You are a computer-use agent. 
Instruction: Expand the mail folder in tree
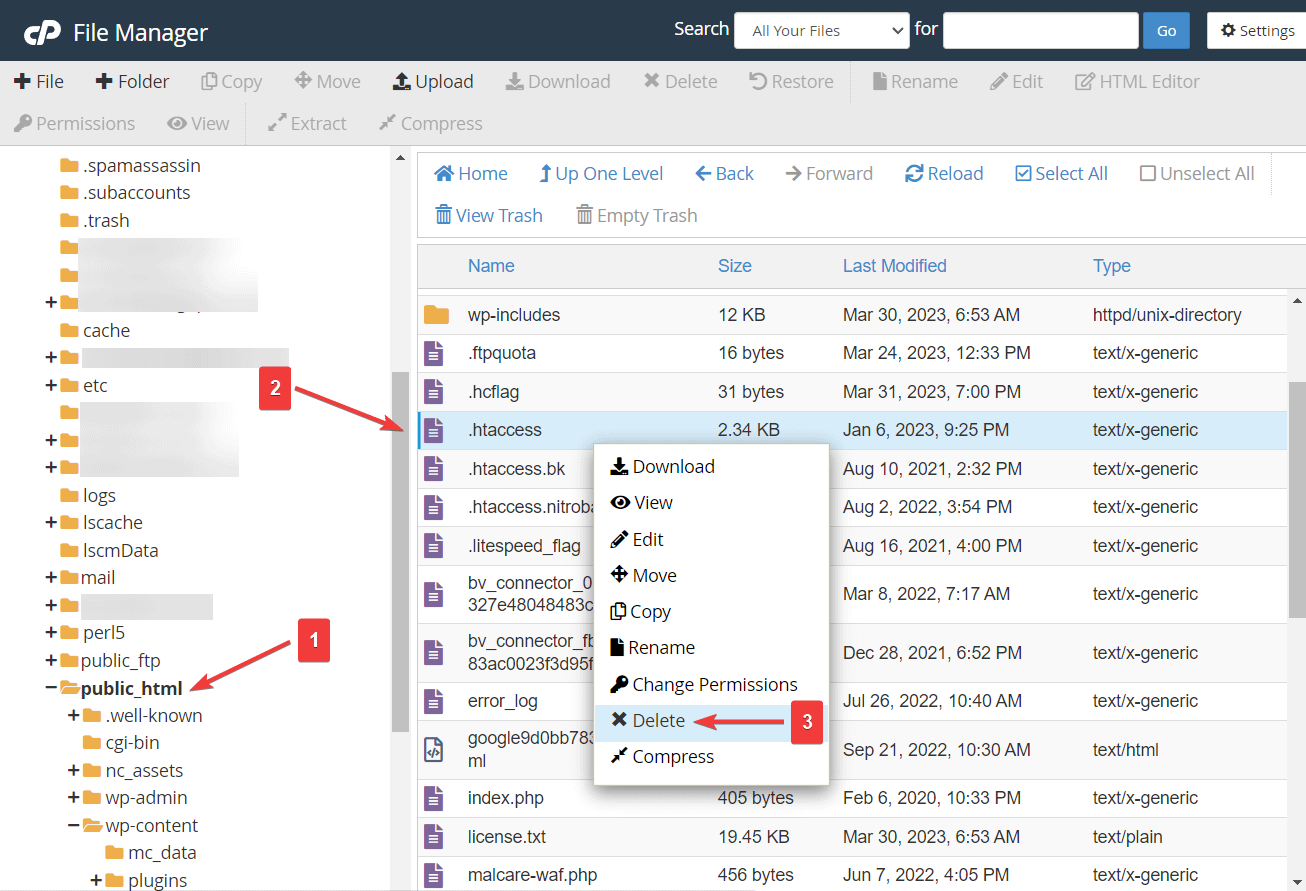tap(51, 578)
